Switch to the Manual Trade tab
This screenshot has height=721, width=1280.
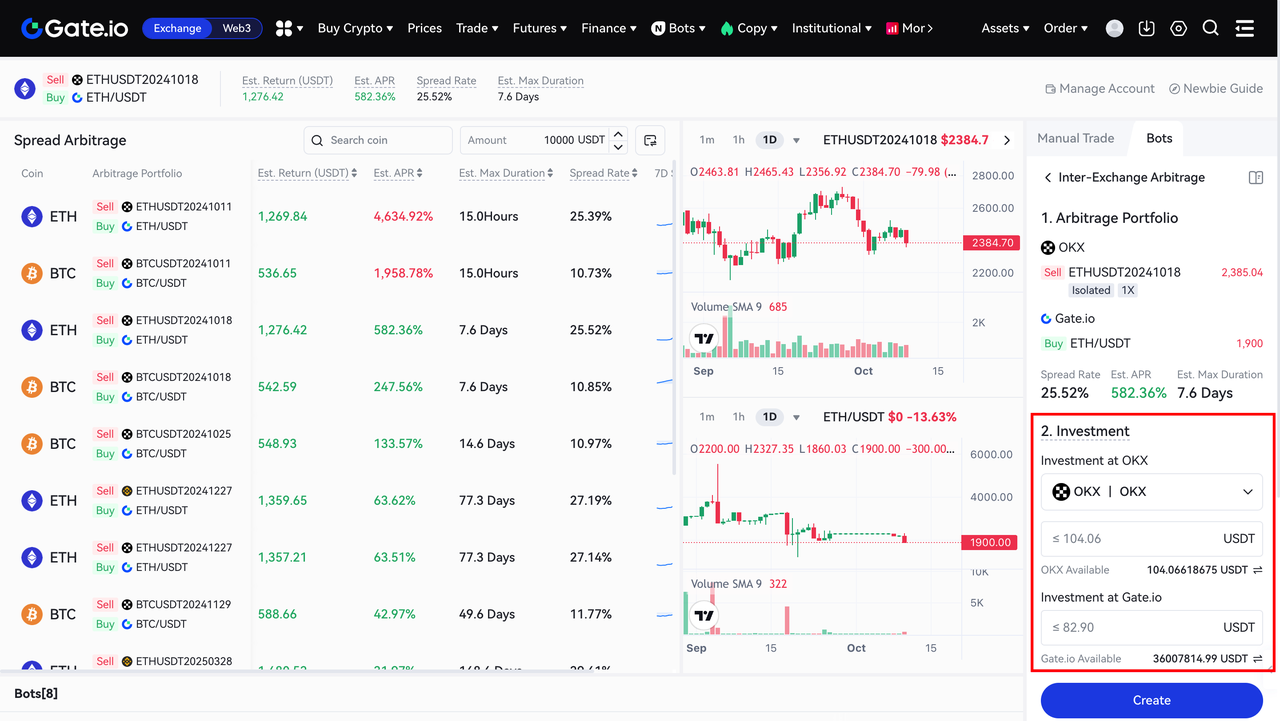pos(1075,138)
